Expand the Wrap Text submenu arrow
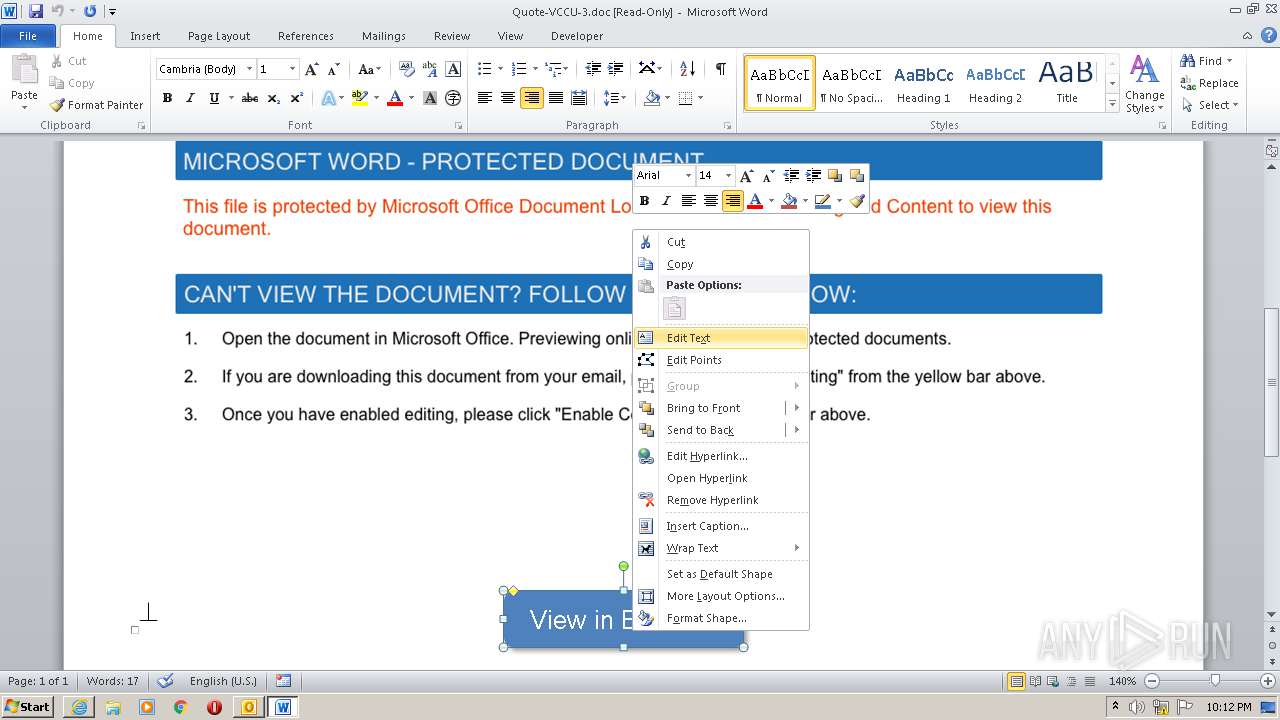Viewport: 1280px width, 720px height. tap(797, 548)
